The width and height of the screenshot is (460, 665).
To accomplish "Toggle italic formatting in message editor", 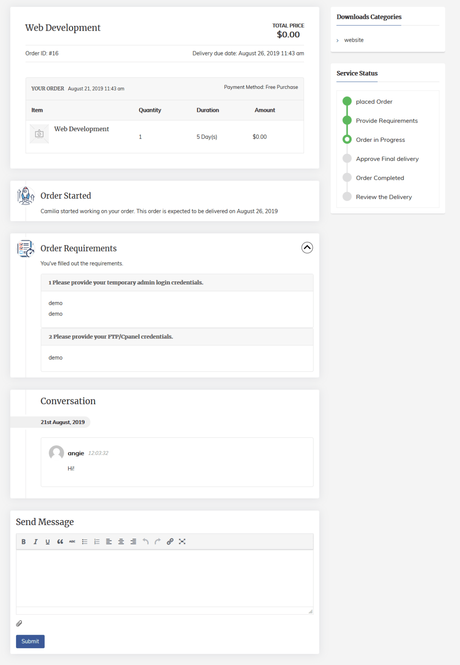I will pyautogui.click(x=36, y=542).
